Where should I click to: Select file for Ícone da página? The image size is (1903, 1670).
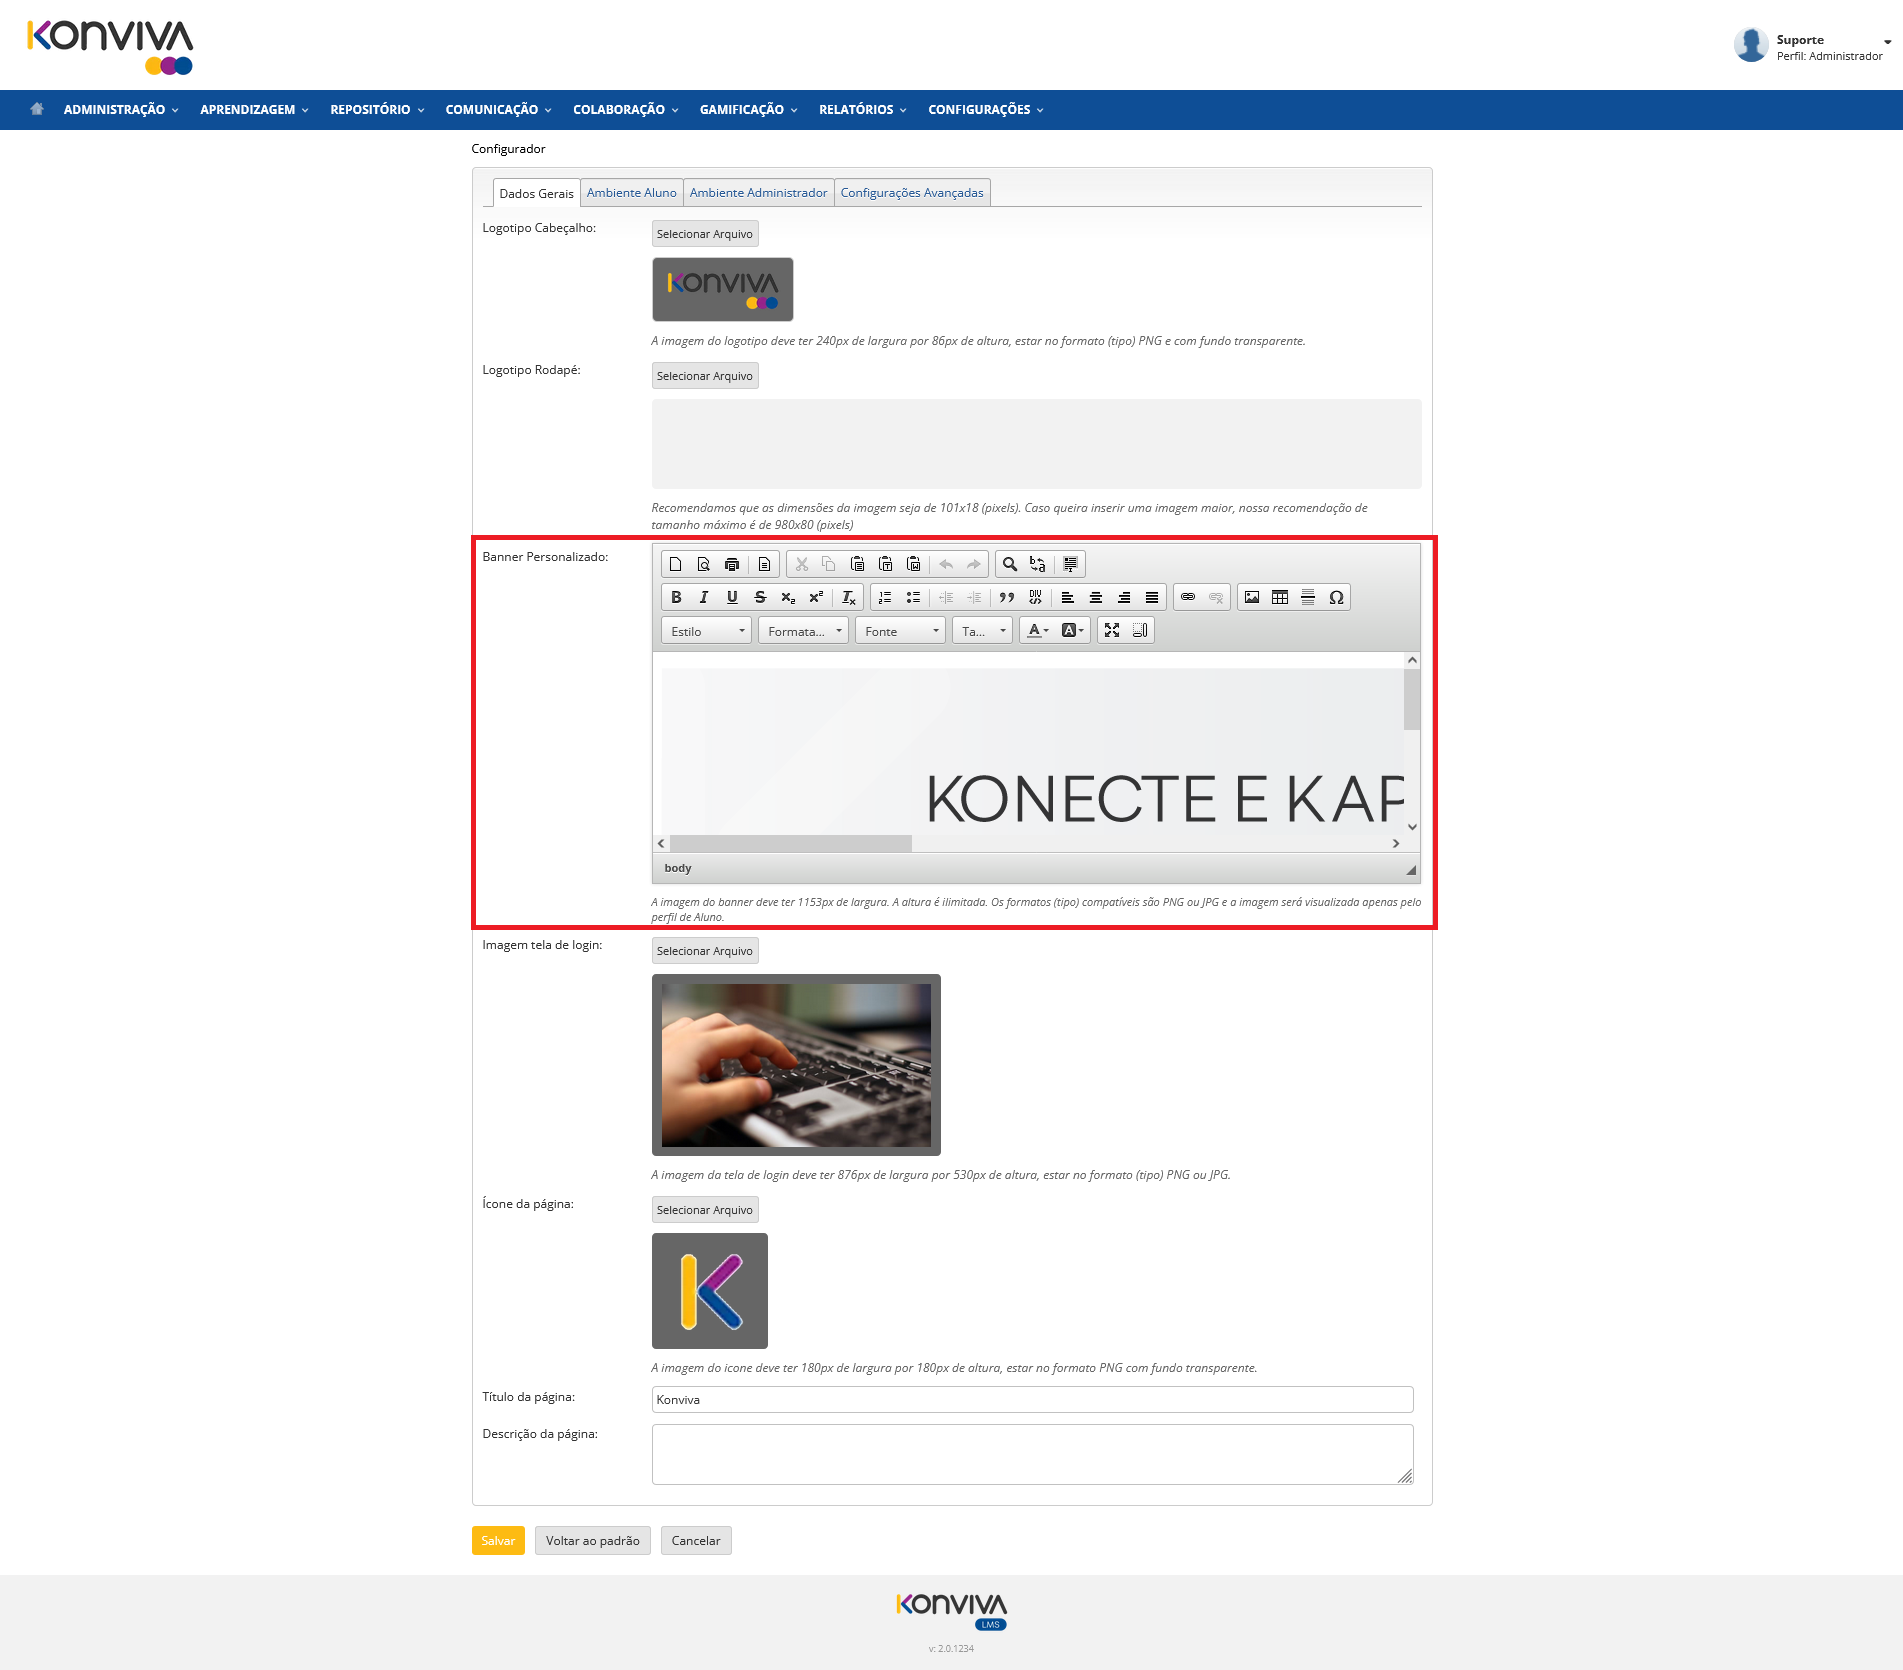click(x=705, y=1210)
